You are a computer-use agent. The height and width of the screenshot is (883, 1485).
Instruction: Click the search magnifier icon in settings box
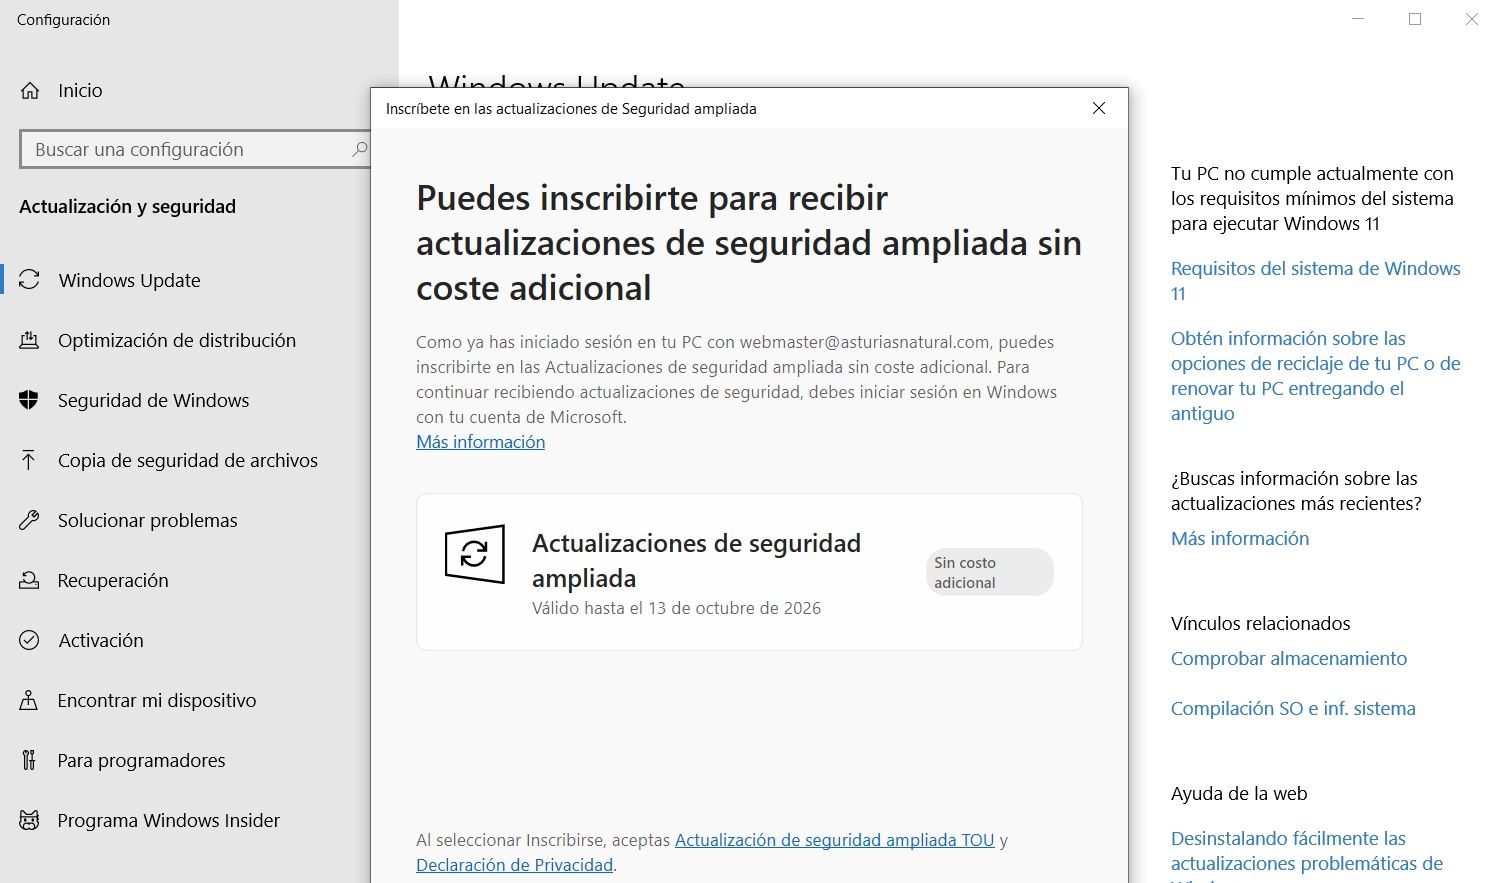click(359, 149)
